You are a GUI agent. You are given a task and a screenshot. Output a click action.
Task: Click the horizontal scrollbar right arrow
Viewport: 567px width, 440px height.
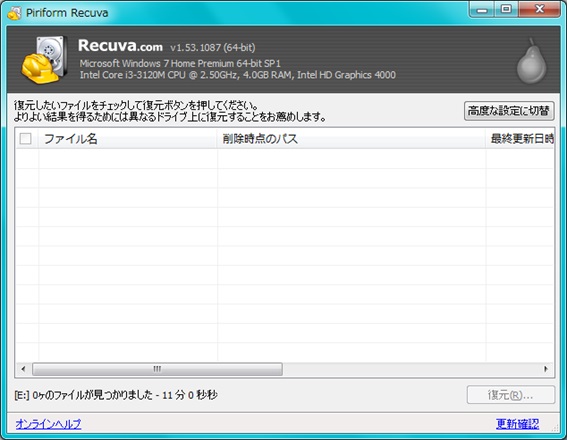coord(545,369)
